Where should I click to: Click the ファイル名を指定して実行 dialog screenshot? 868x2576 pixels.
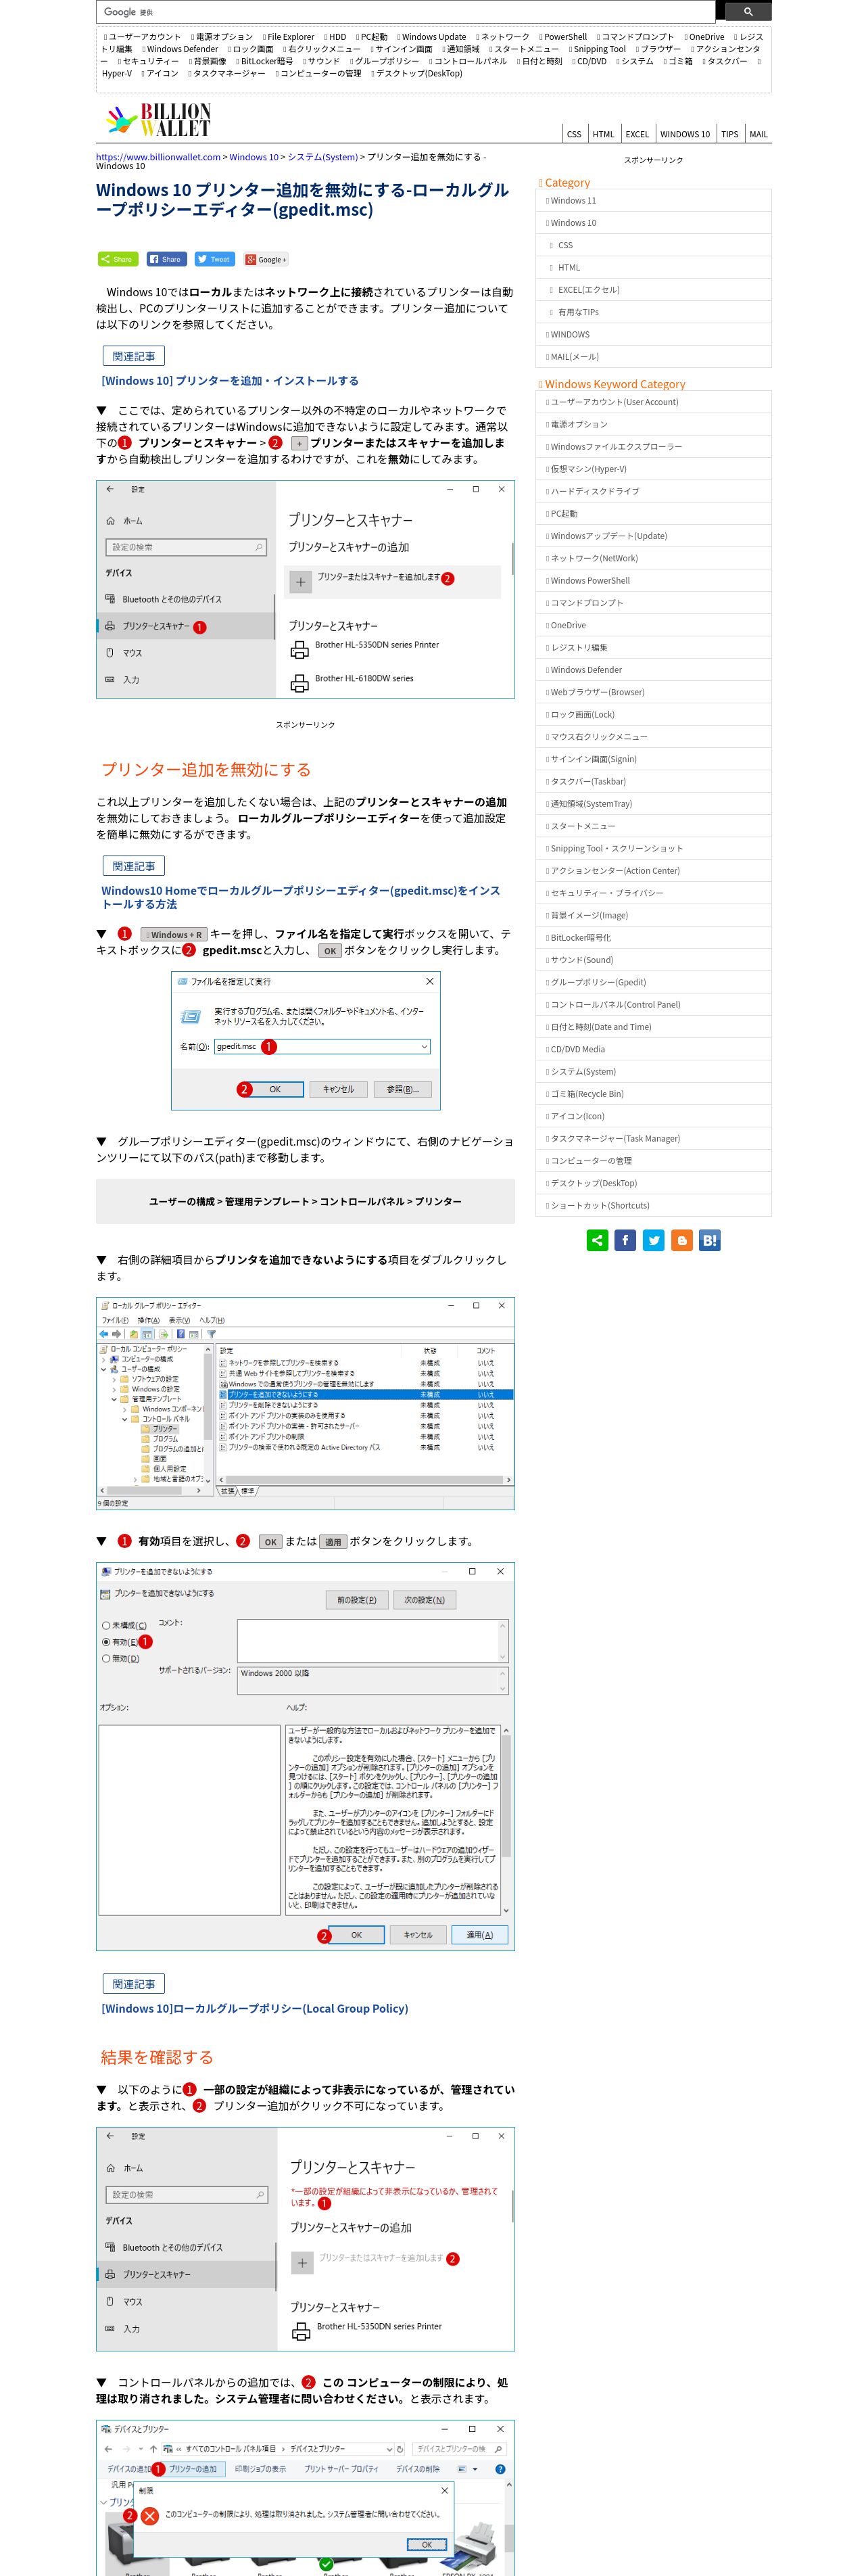[x=306, y=1041]
